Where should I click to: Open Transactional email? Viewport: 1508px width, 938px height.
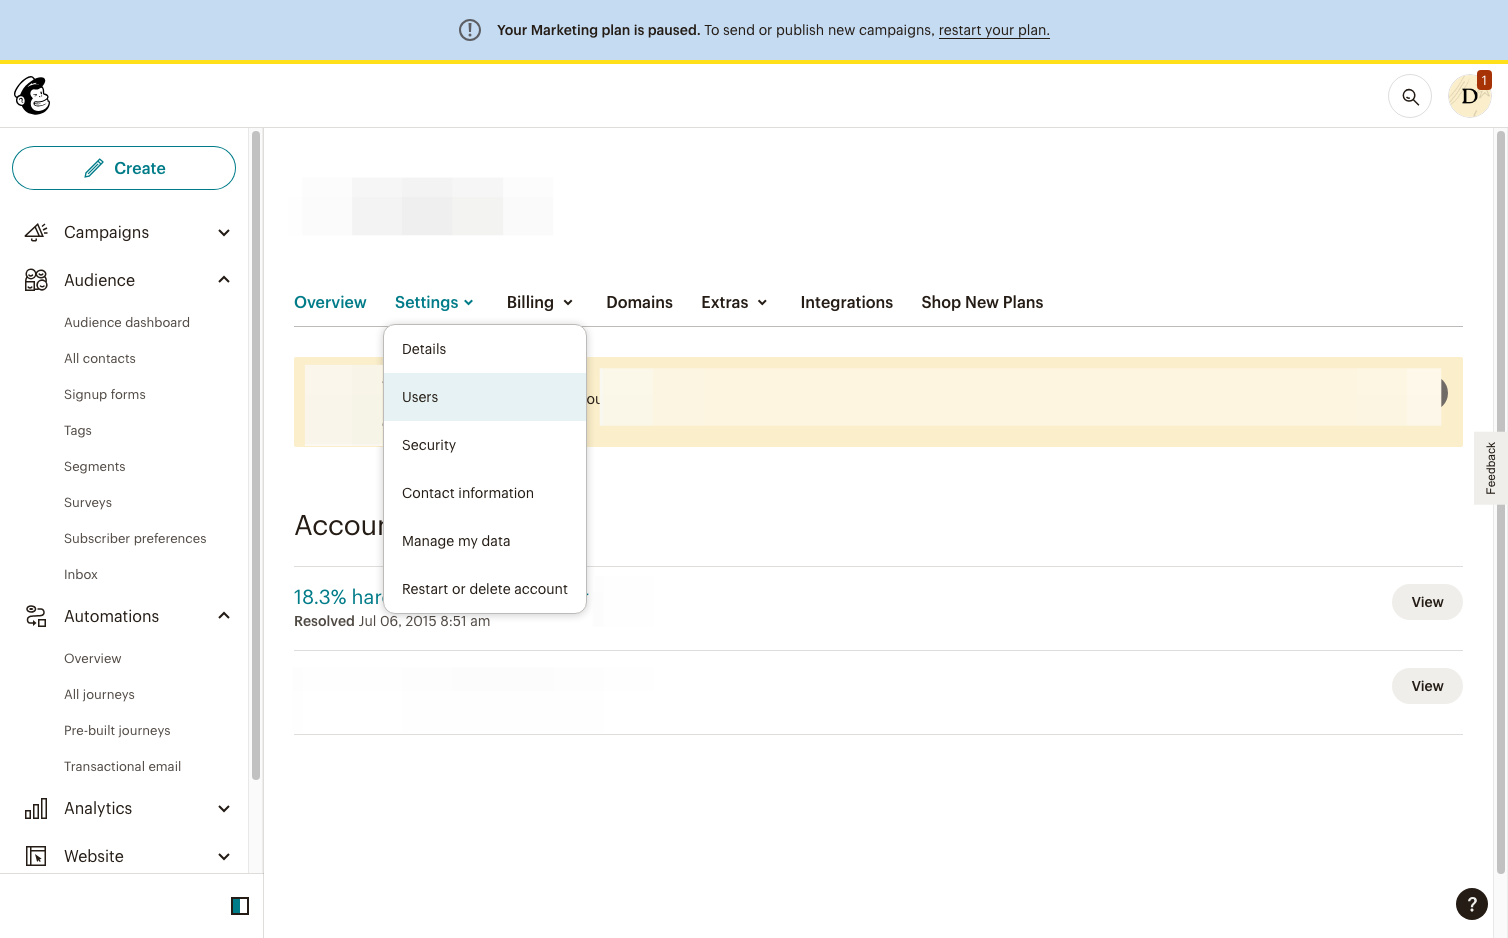tap(123, 766)
